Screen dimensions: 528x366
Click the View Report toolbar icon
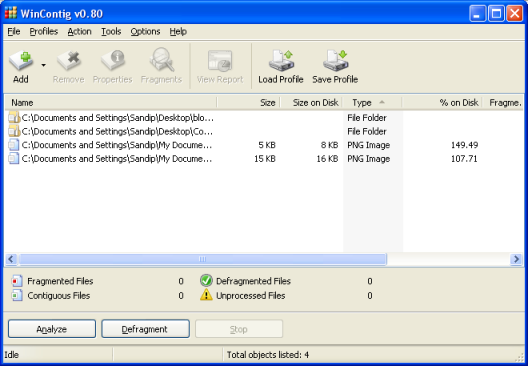click(x=220, y=61)
